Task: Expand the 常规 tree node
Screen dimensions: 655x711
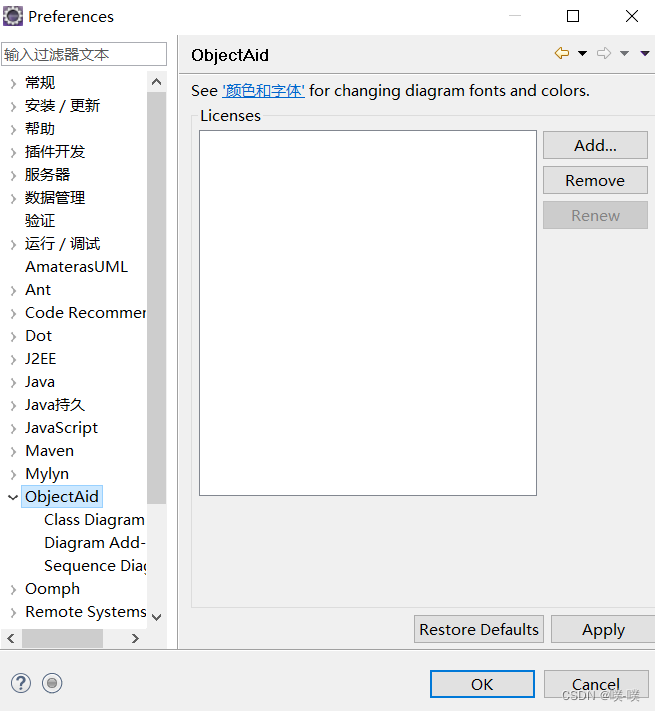Action: [13, 83]
